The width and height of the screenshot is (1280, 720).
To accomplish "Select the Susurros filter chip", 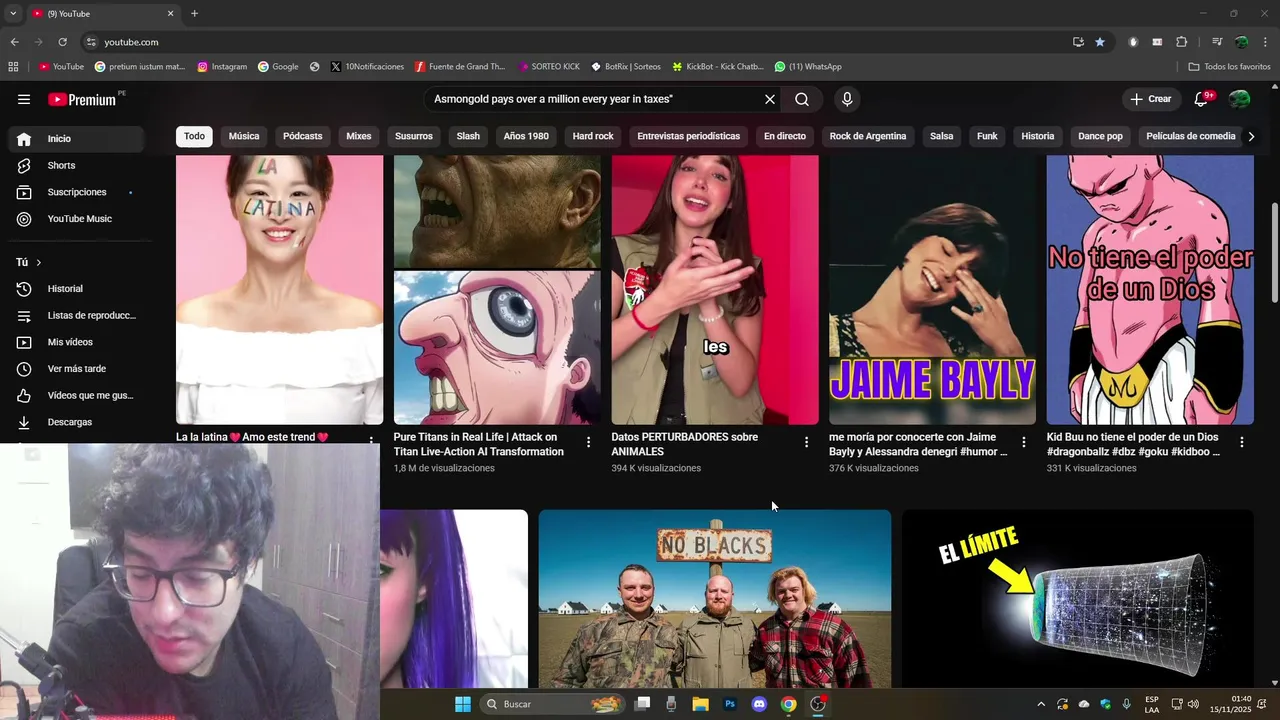I will tap(414, 136).
